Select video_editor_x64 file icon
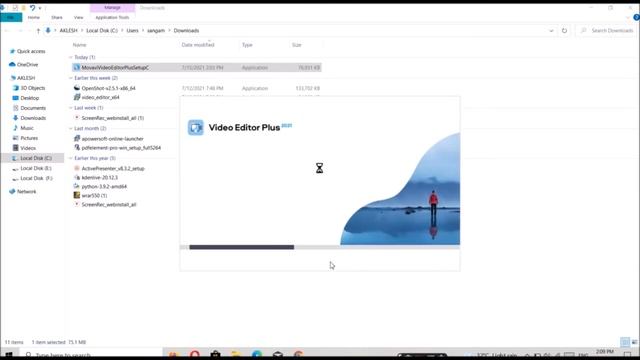 tap(77, 97)
